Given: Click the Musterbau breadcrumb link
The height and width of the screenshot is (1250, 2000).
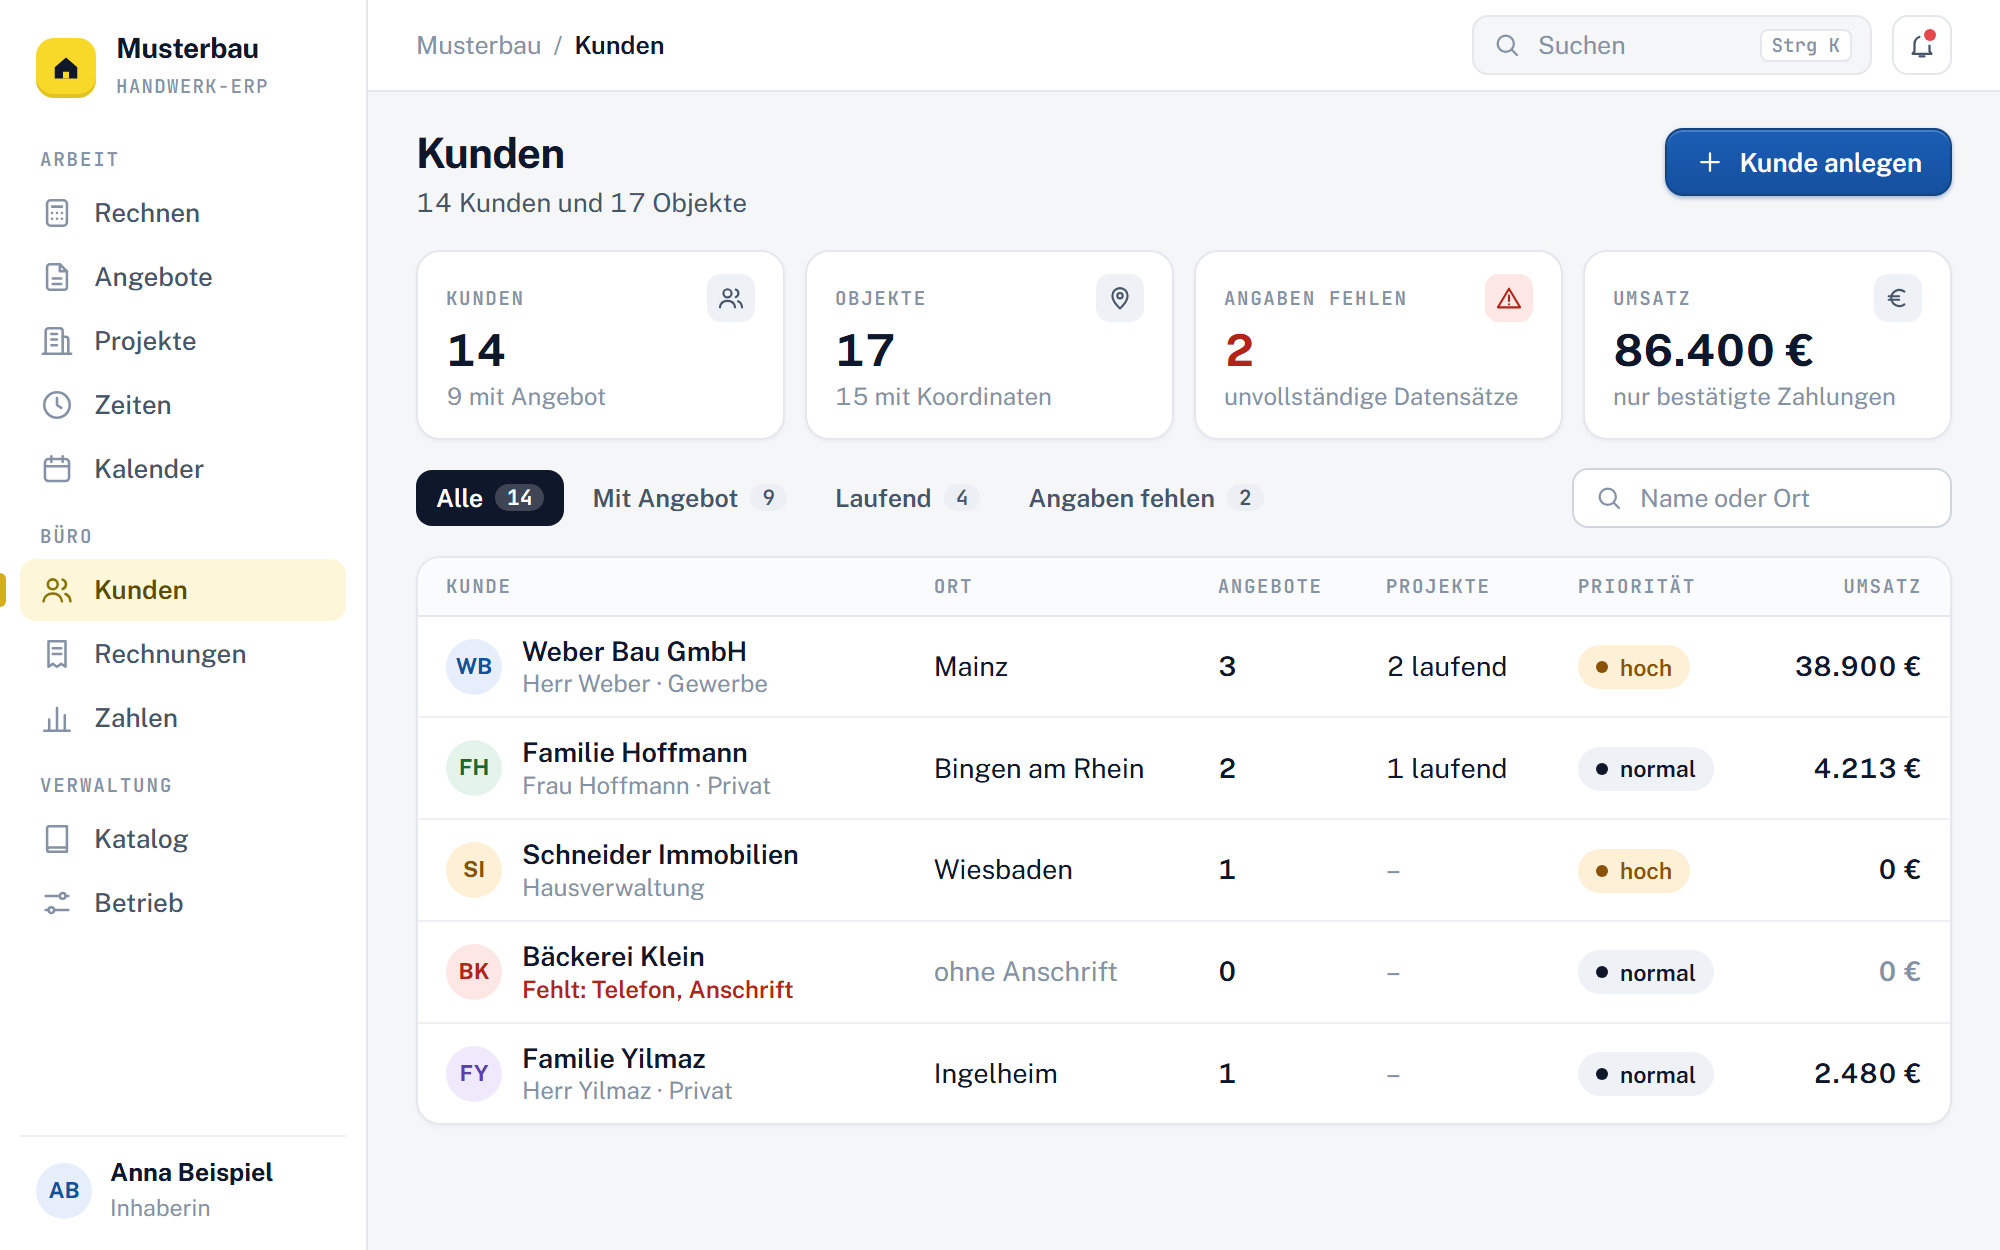Looking at the screenshot, I should pos(479,45).
